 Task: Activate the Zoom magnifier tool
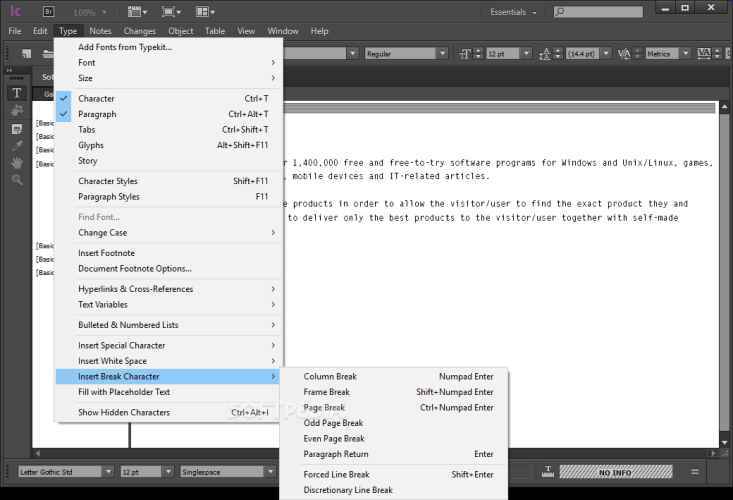(17, 180)
